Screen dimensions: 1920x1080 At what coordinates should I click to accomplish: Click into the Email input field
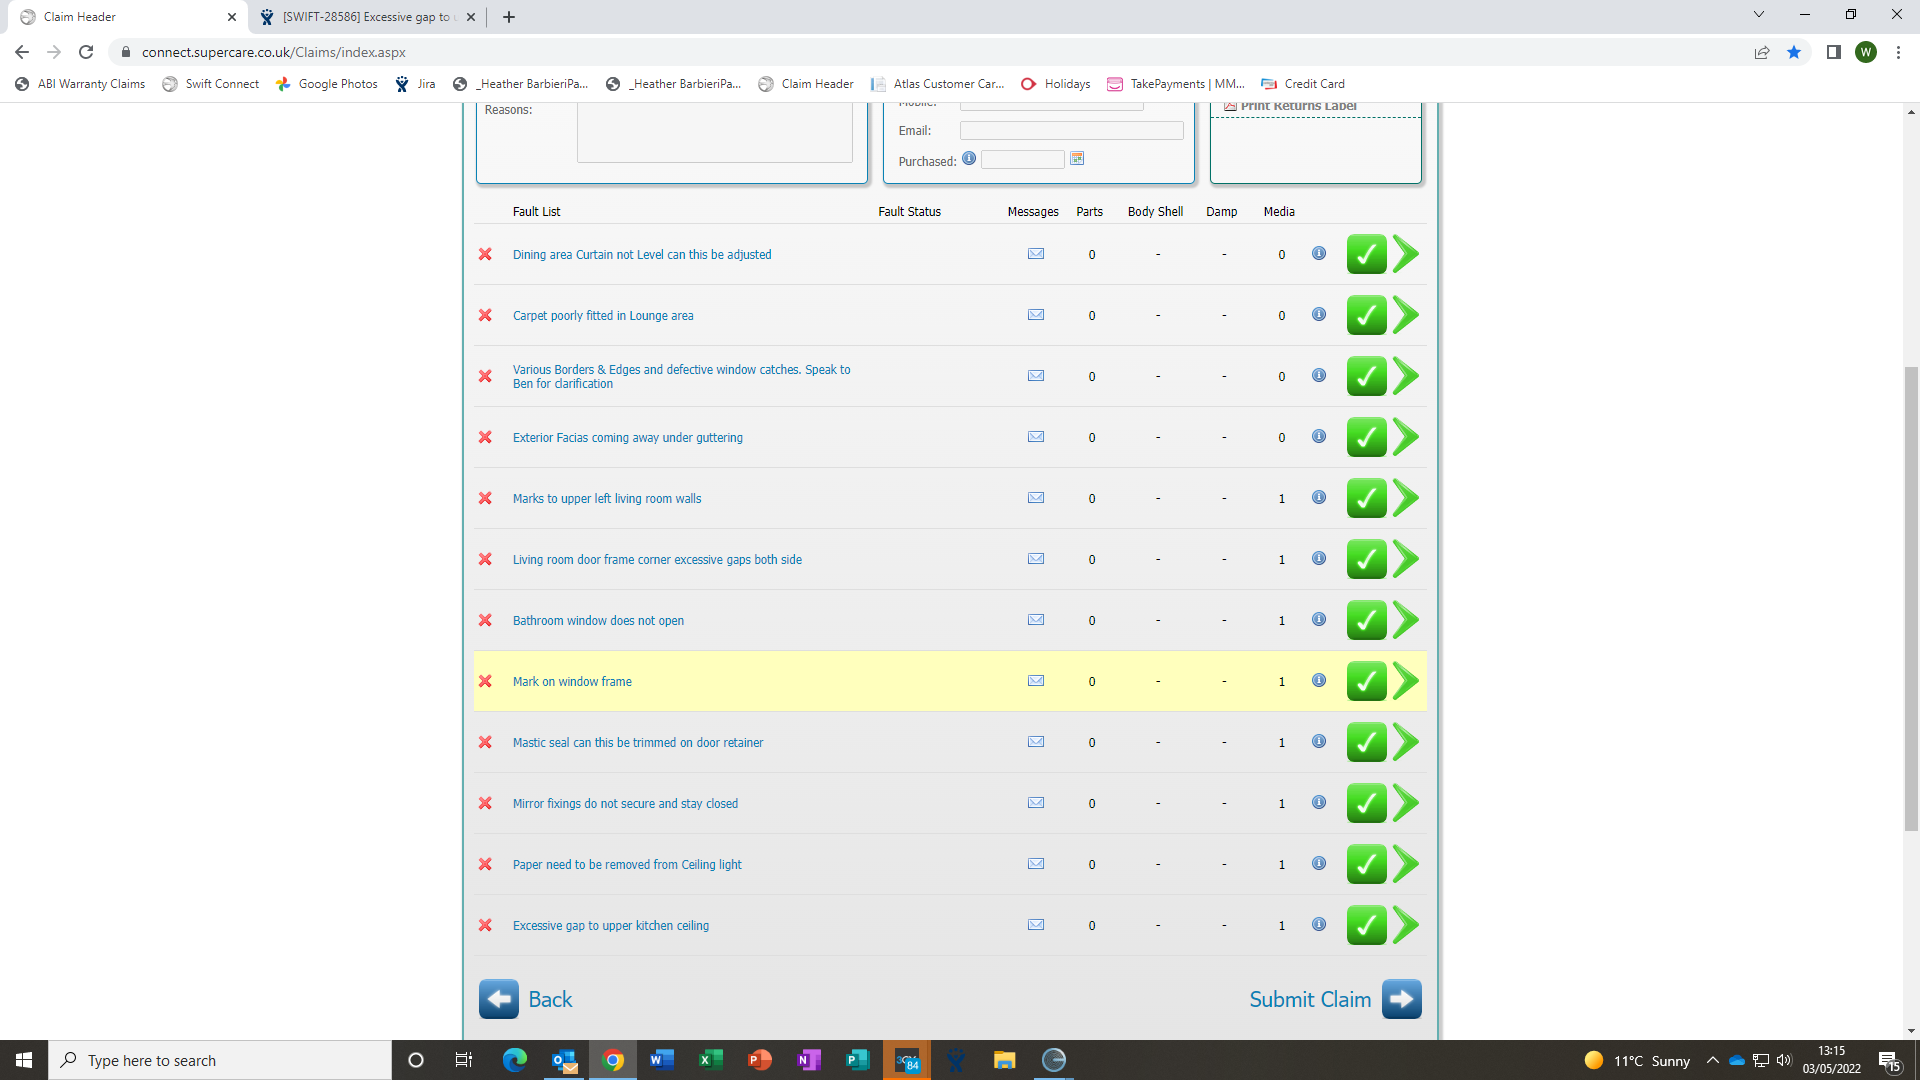[1071, 131]
